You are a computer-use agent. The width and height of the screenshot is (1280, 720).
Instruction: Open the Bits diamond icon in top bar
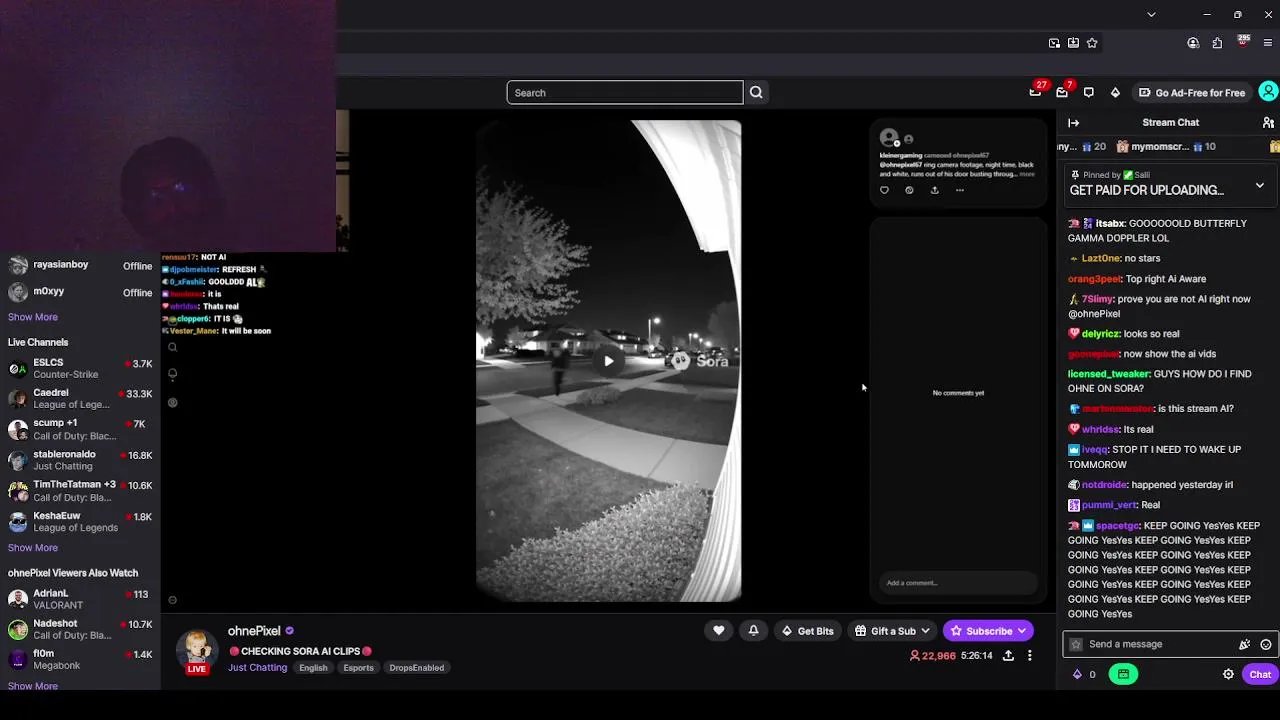(x=1115, y=92)
